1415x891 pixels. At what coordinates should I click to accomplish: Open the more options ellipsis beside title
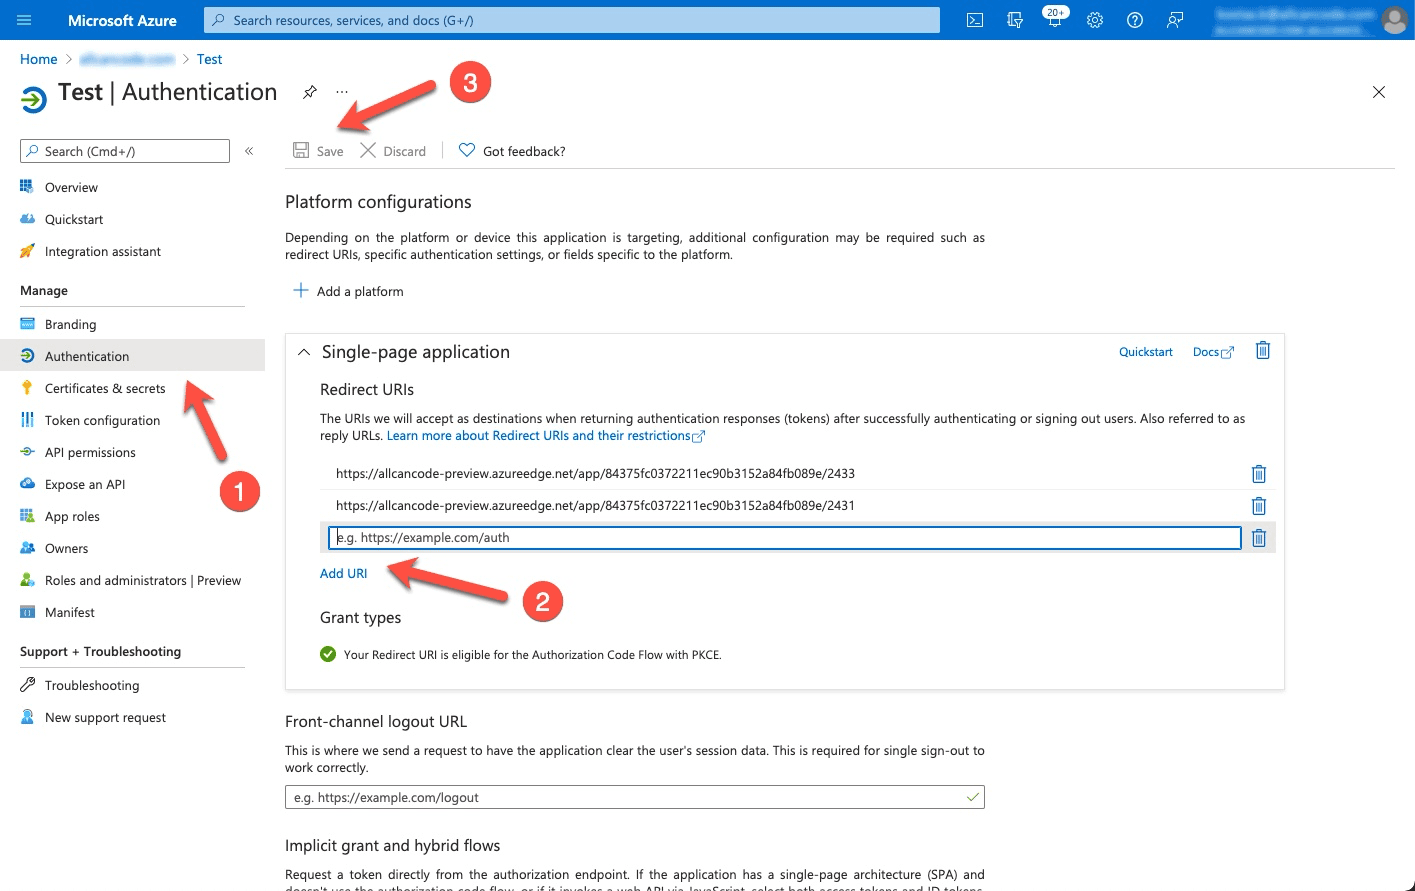click(x=342, y=92)
